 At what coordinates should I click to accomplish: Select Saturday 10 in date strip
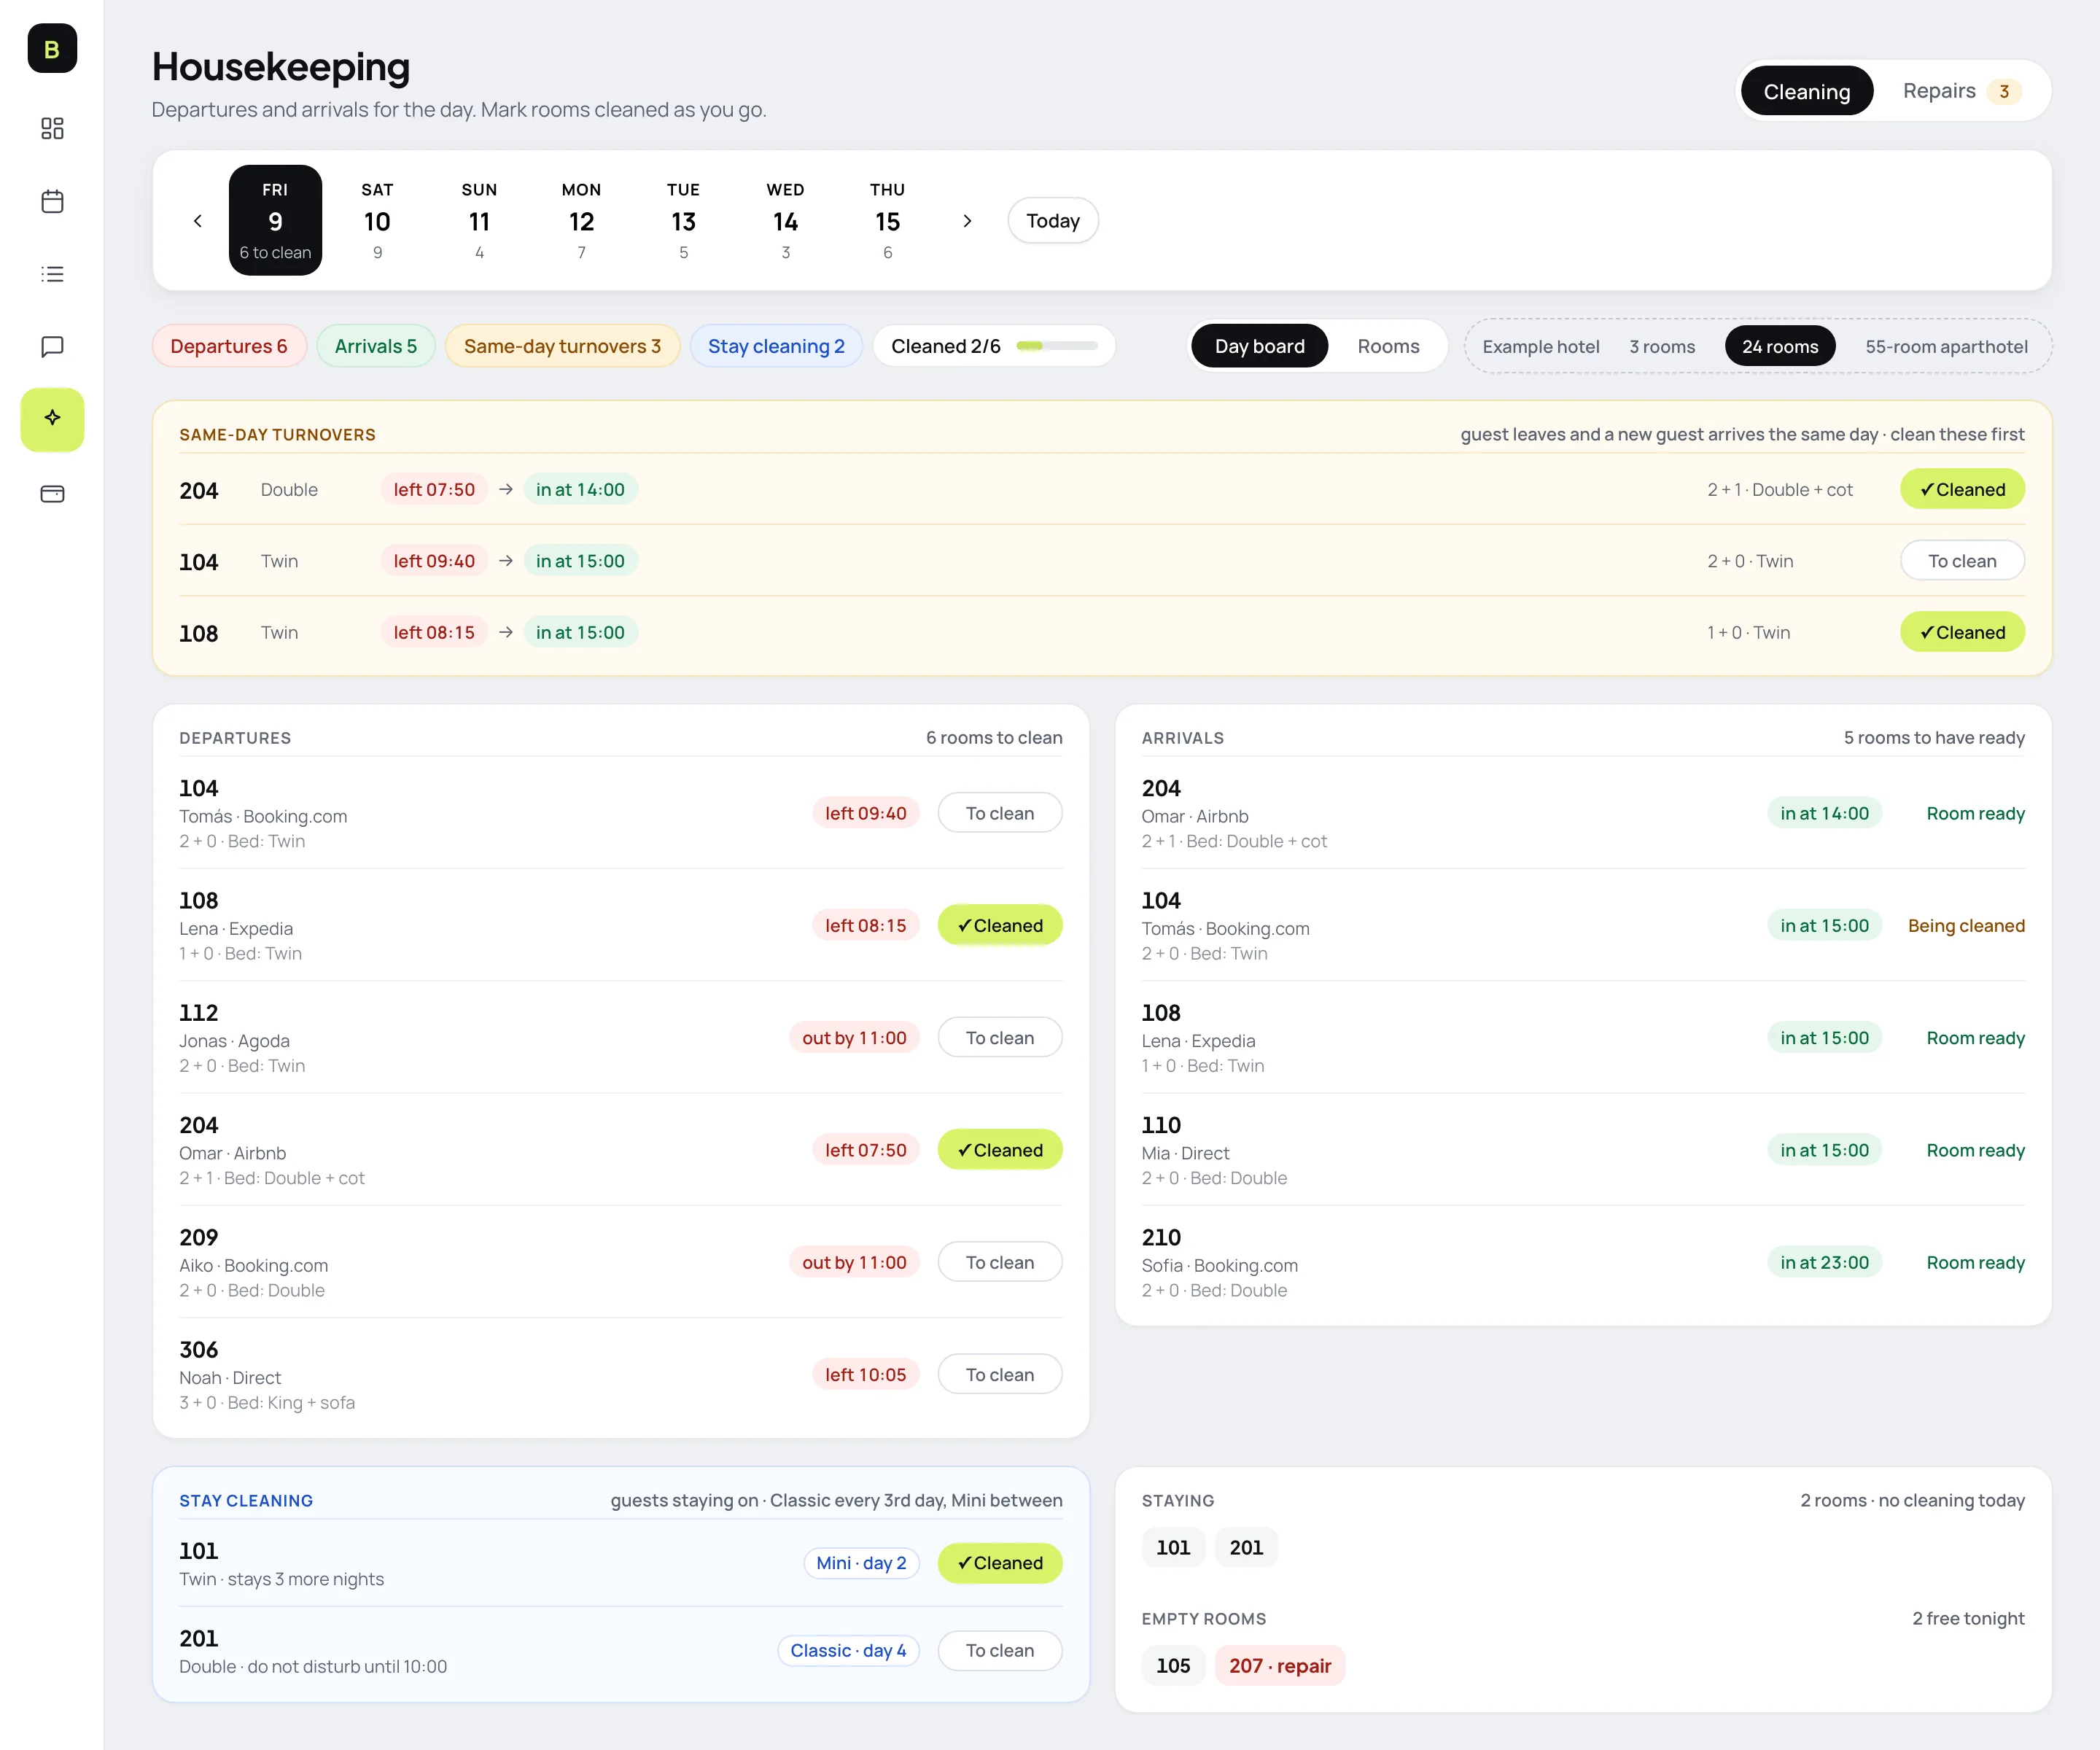point(377,221)
